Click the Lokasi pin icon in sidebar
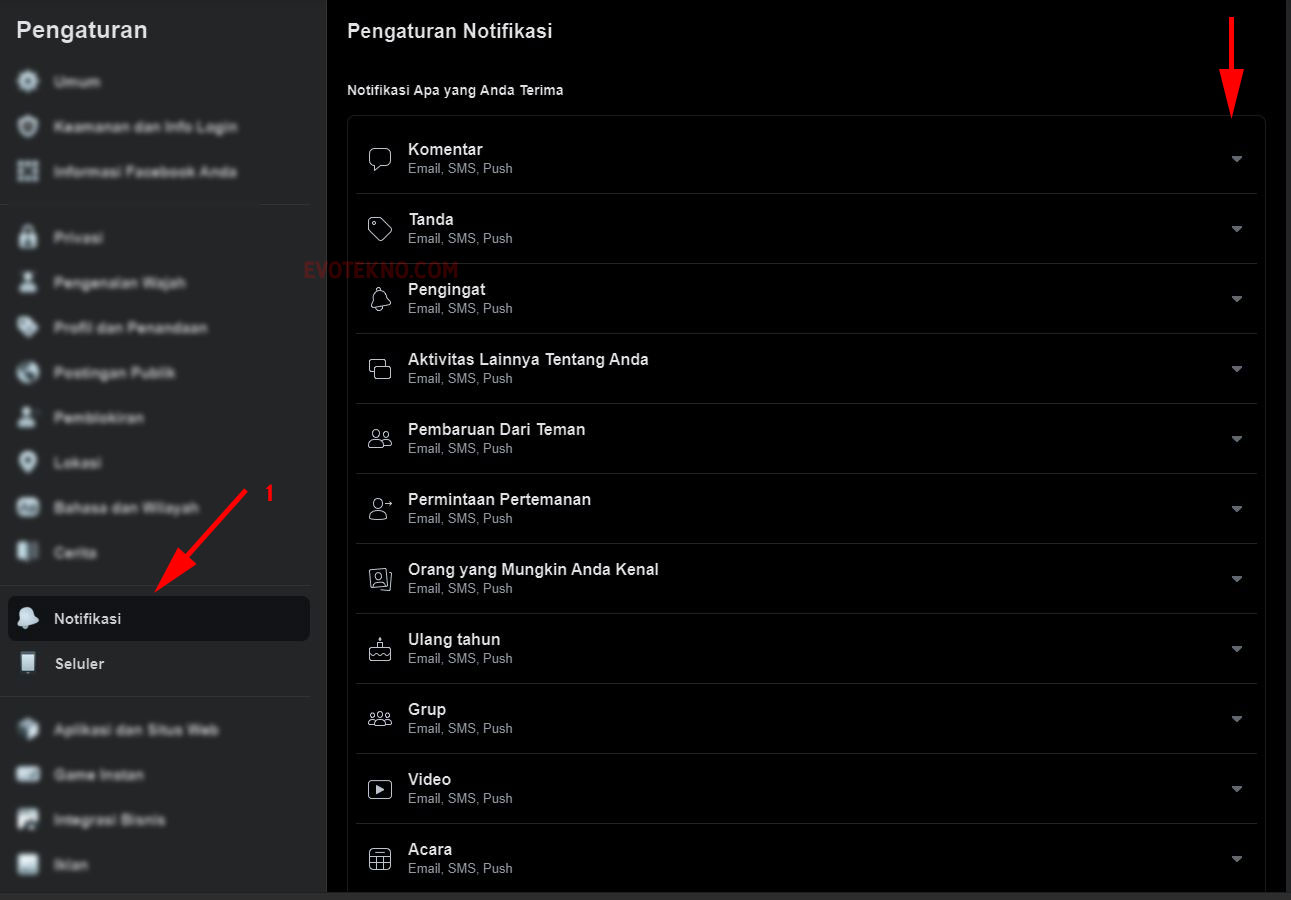This screenshot has width=1291, height=900. [x=28, y=463]
